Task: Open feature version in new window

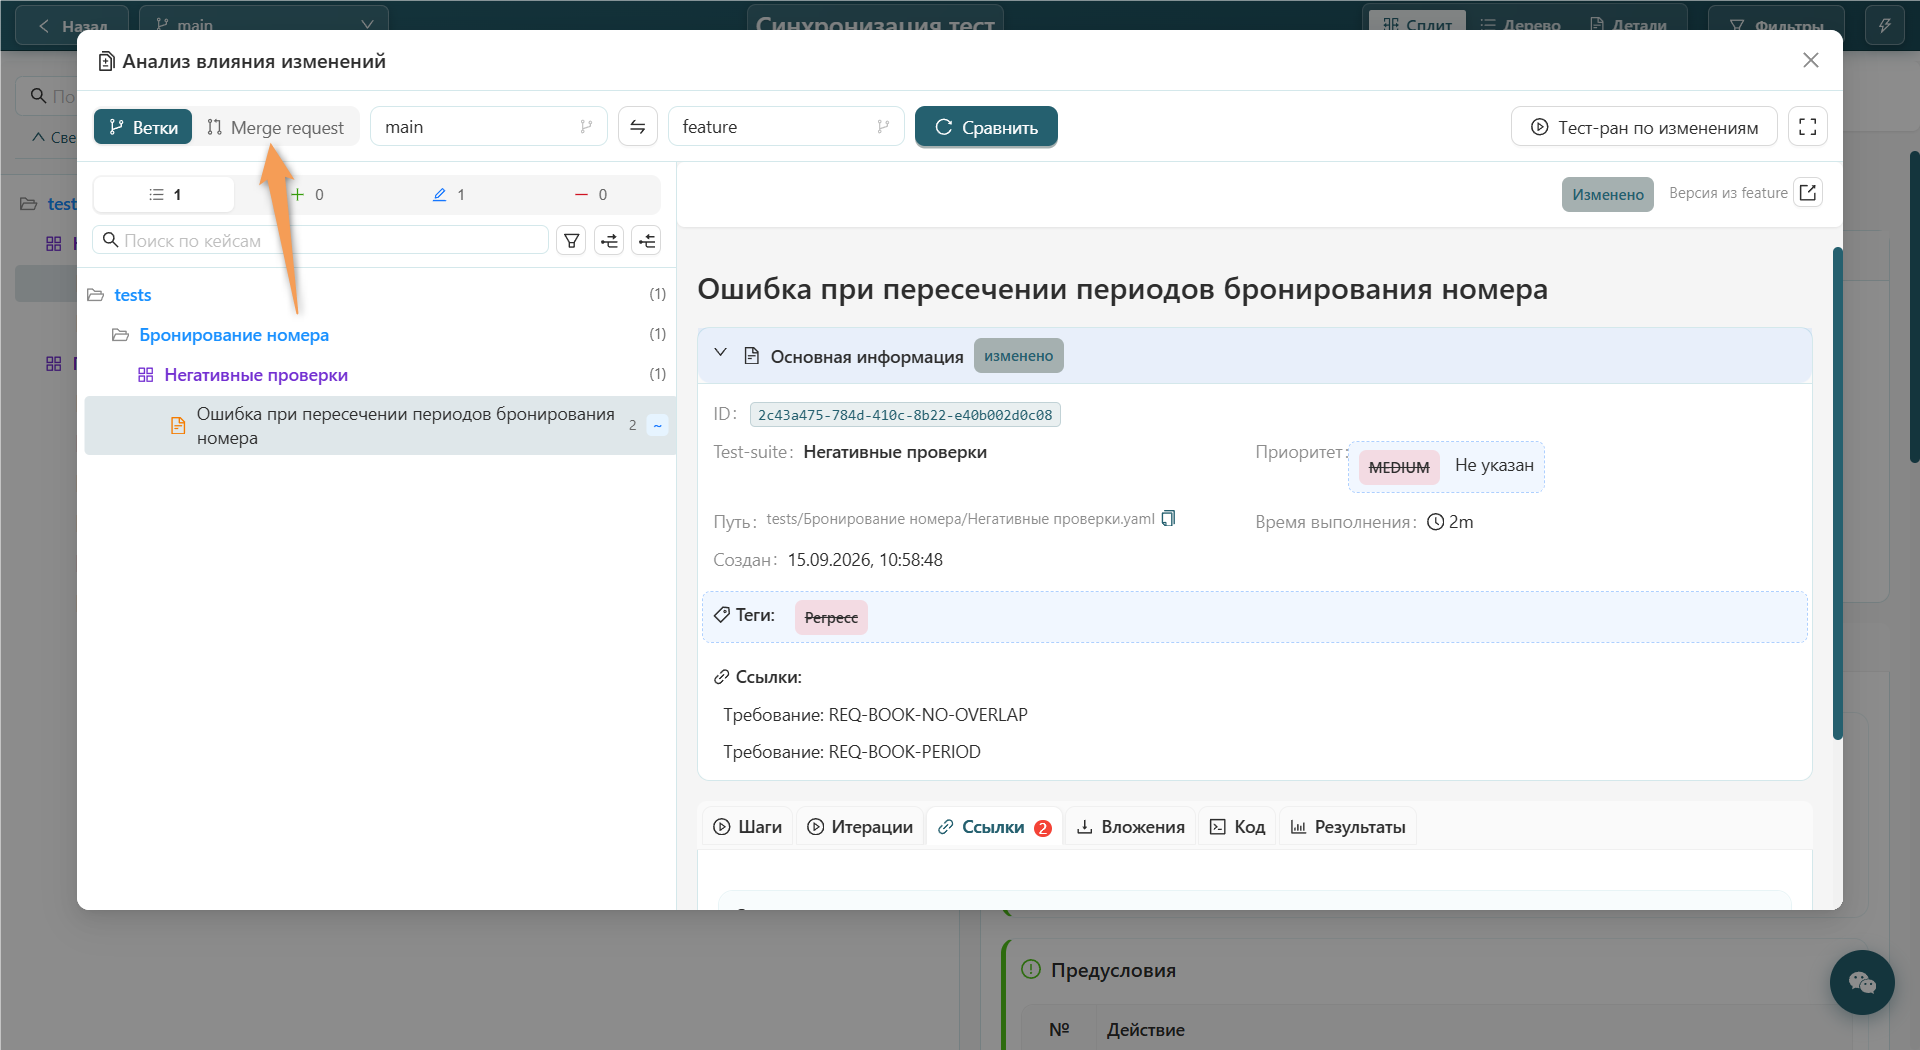Action: point(1808,193)
